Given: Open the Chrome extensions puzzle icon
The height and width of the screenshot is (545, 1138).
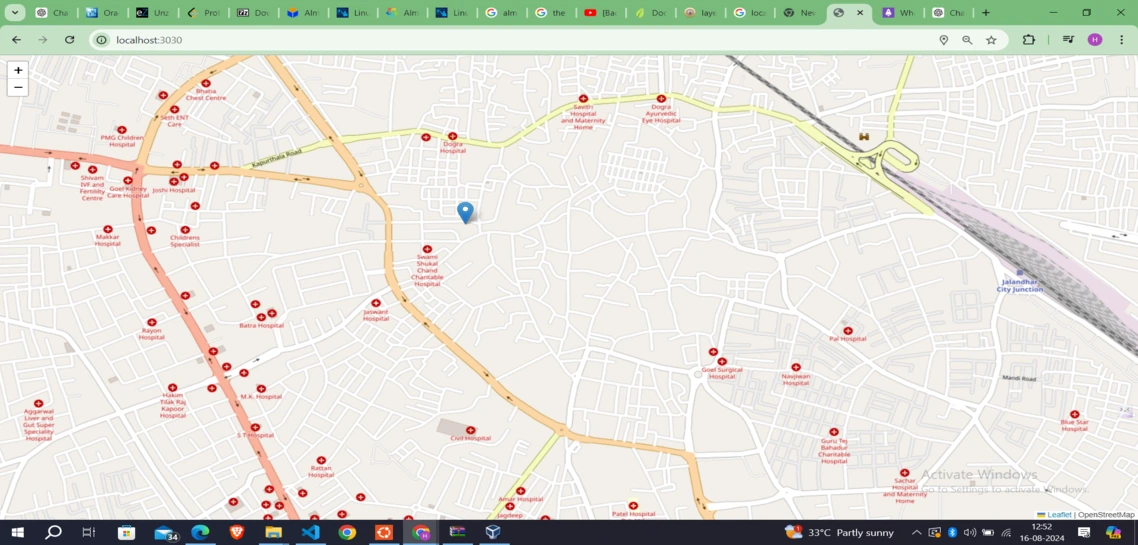Looking at the screenshot, I should pos(1028,40).
